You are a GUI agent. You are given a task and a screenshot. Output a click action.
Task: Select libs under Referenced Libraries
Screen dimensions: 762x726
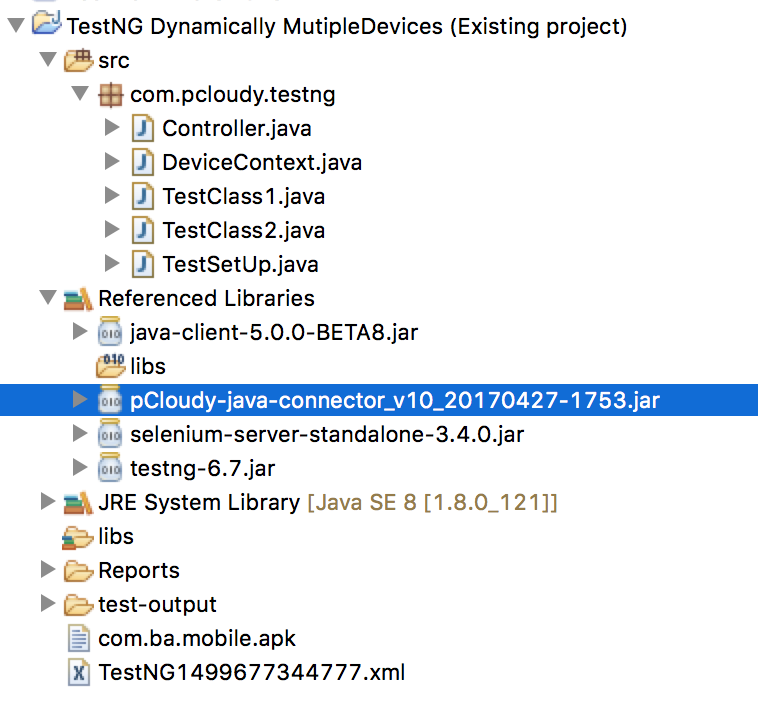pos(148,366)
